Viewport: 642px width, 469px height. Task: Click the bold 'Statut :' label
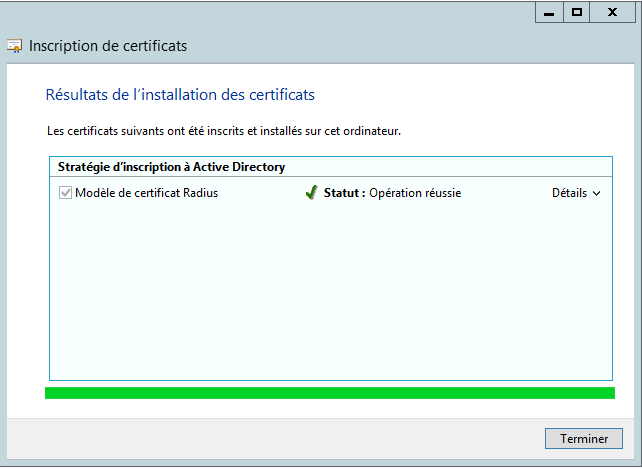(344, 193)
